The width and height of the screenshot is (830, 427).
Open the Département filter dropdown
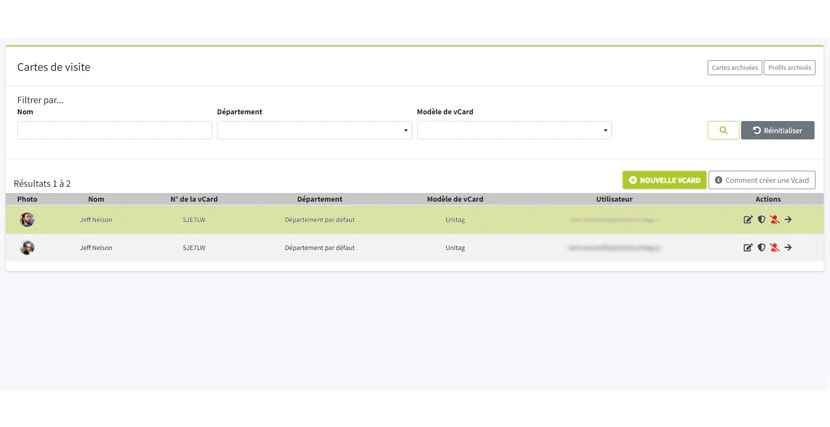[314, 130]
